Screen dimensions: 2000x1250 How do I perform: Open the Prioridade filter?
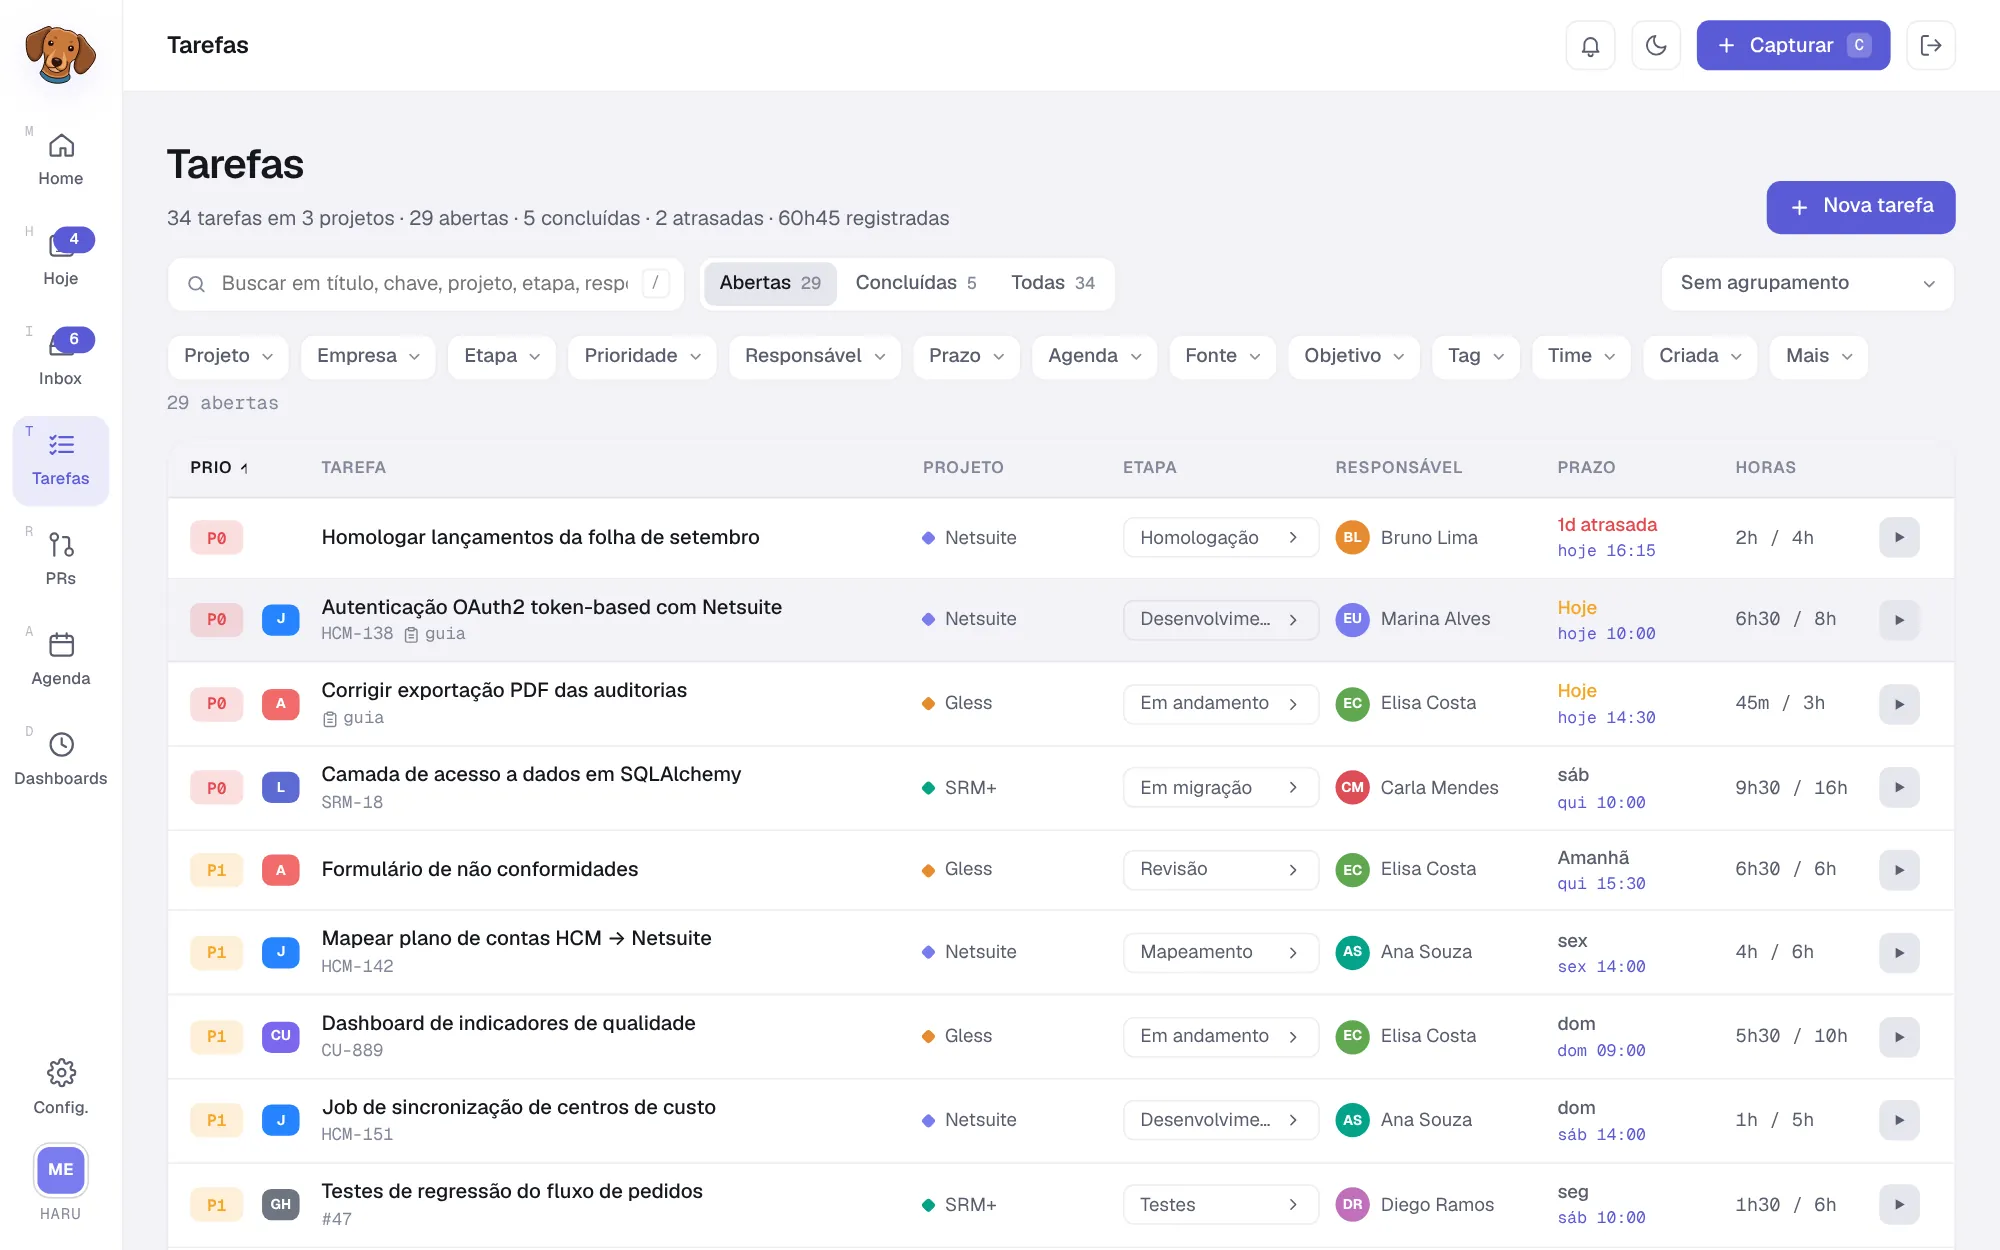tap(642, 356)
